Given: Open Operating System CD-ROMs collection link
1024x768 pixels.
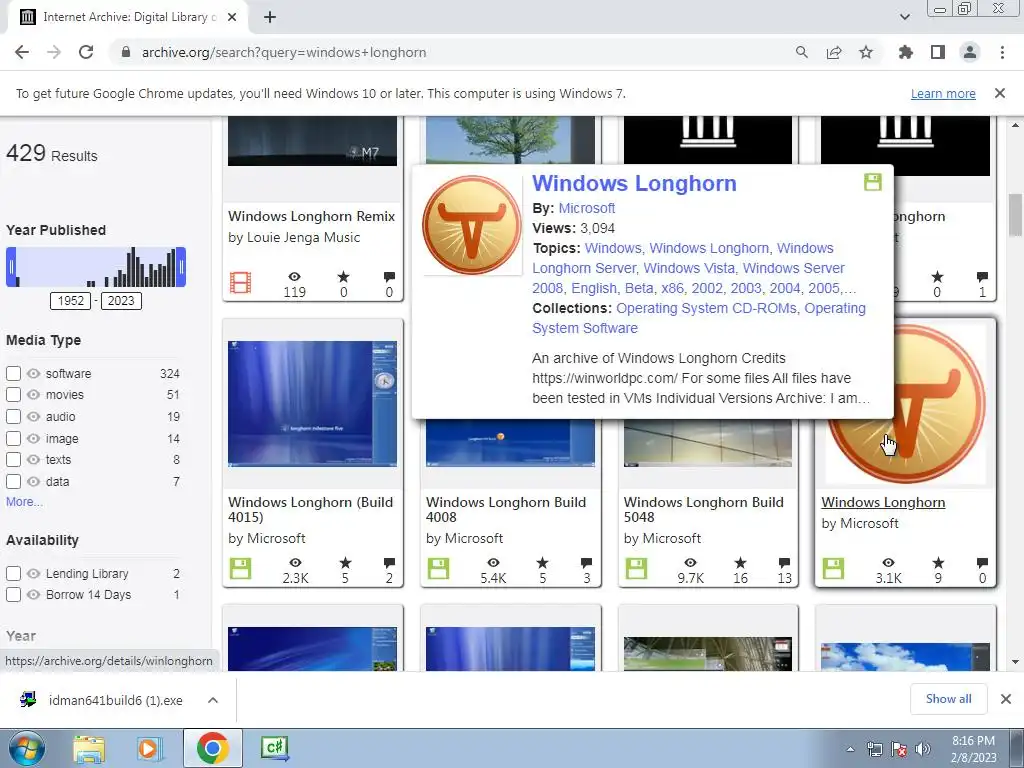Looking at the screenshot, I should 707,308.
